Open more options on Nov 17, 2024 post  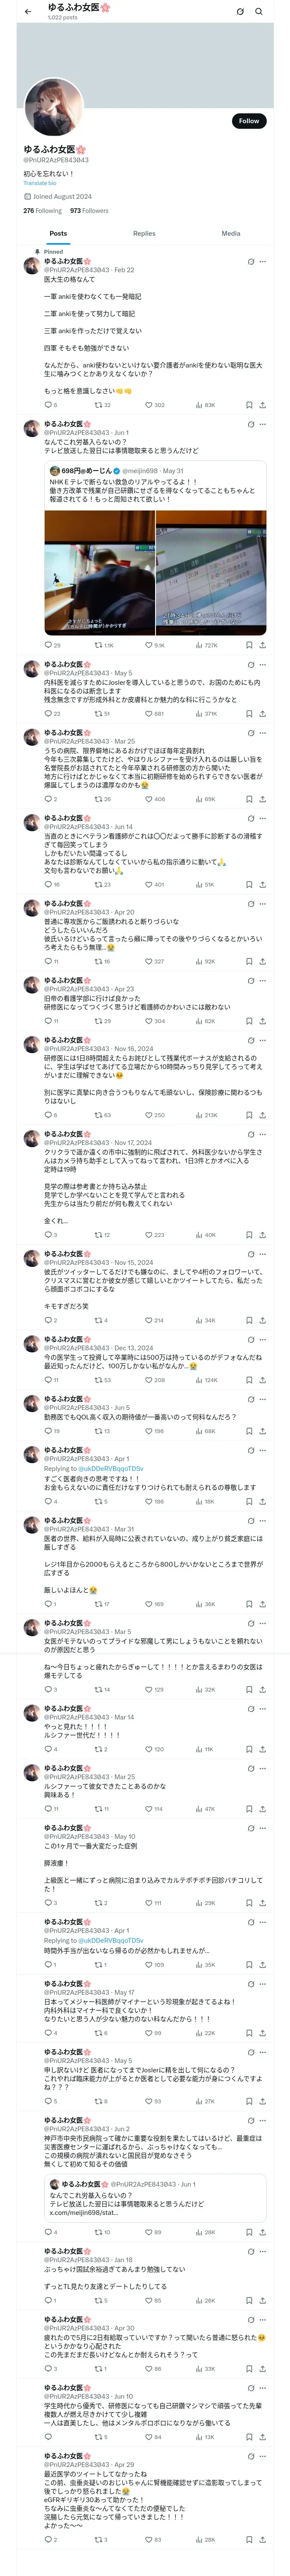[x=263, y=1134]
